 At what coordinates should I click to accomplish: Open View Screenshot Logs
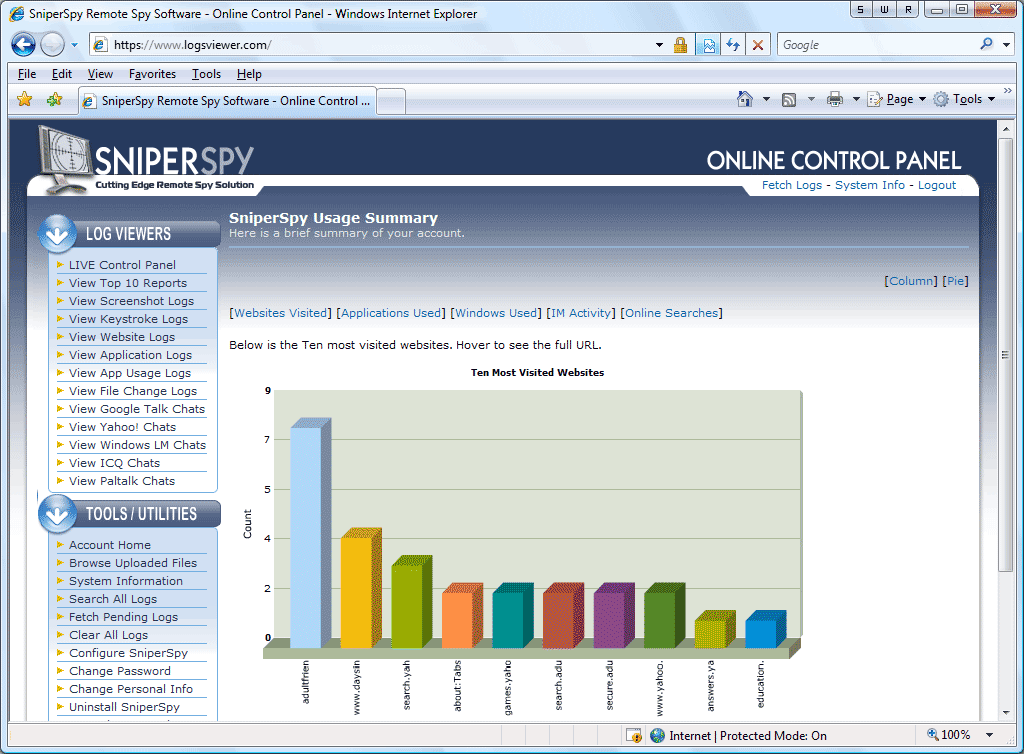pyautogui.click(x=131, y=300)
